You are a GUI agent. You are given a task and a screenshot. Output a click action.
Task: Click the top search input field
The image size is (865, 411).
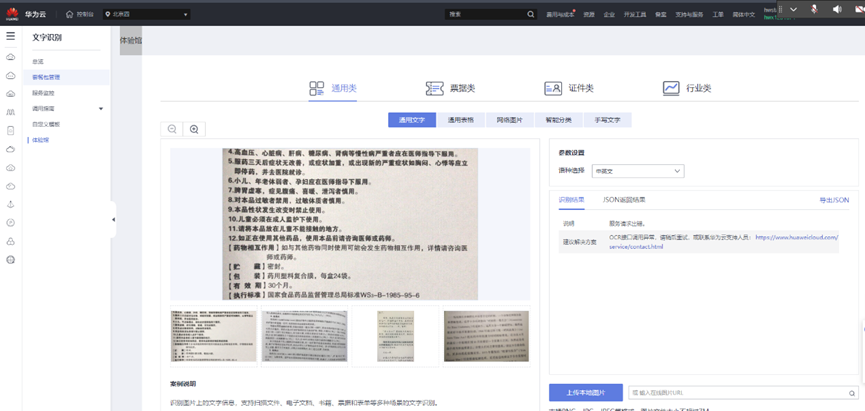point(484,14)
